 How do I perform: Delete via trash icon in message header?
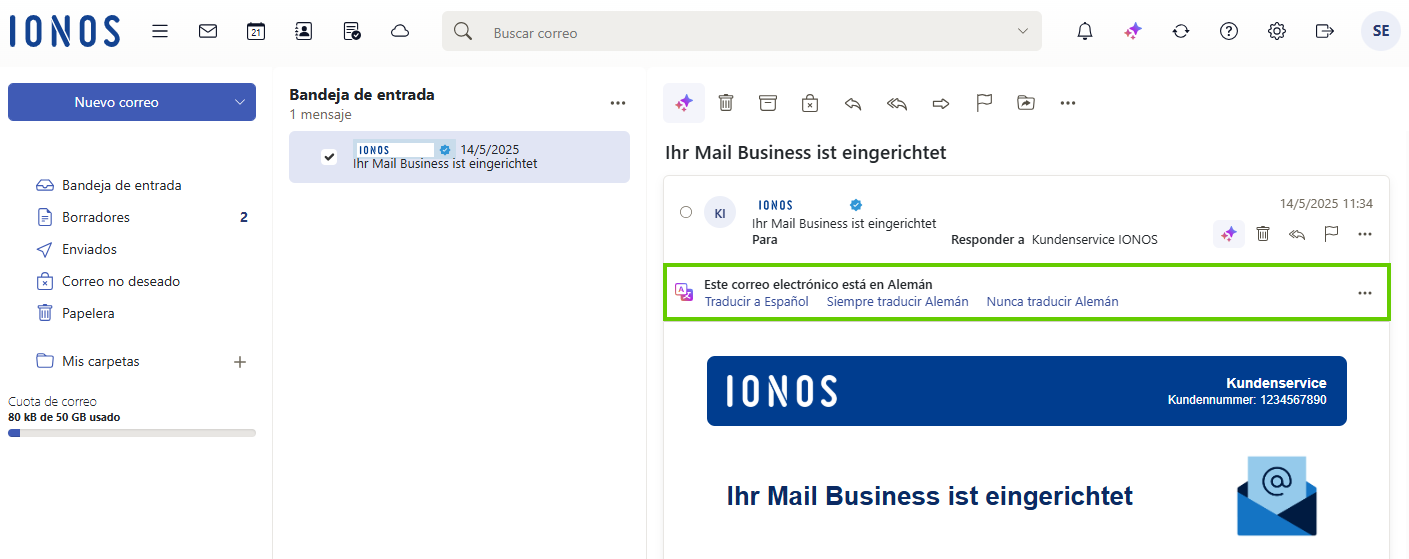coord(1263,234)
